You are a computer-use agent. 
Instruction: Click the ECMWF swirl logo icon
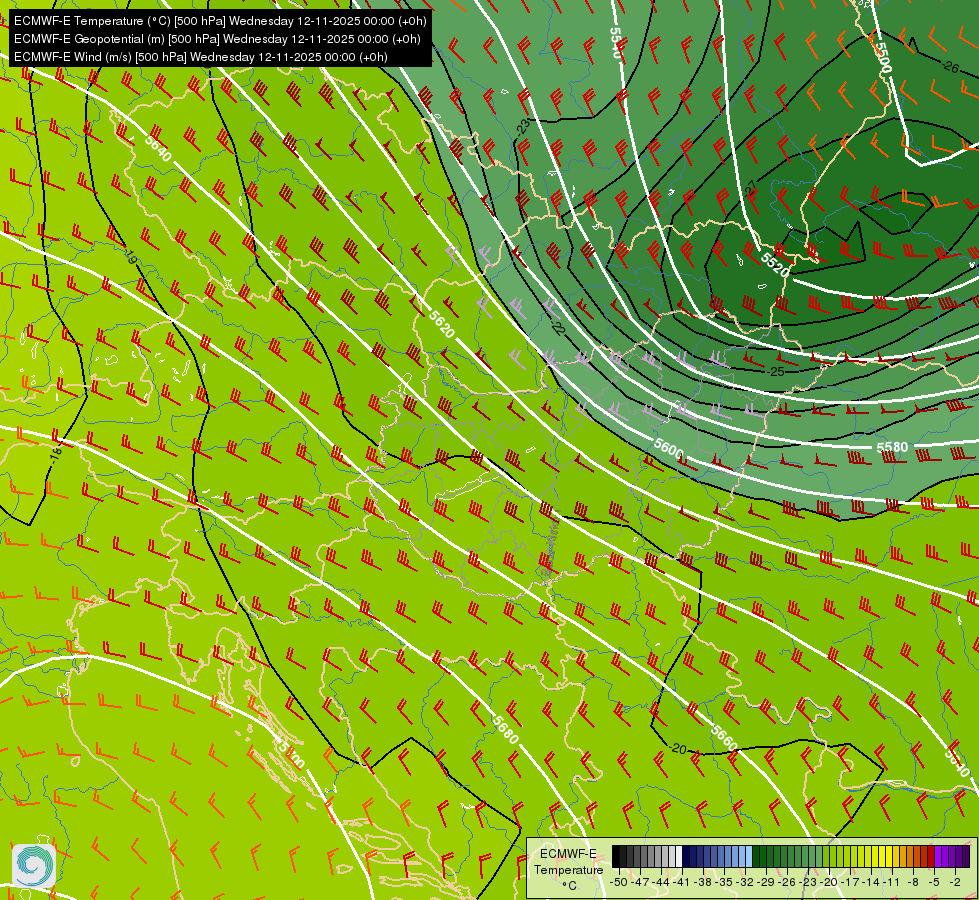click(x=34, y=865)
